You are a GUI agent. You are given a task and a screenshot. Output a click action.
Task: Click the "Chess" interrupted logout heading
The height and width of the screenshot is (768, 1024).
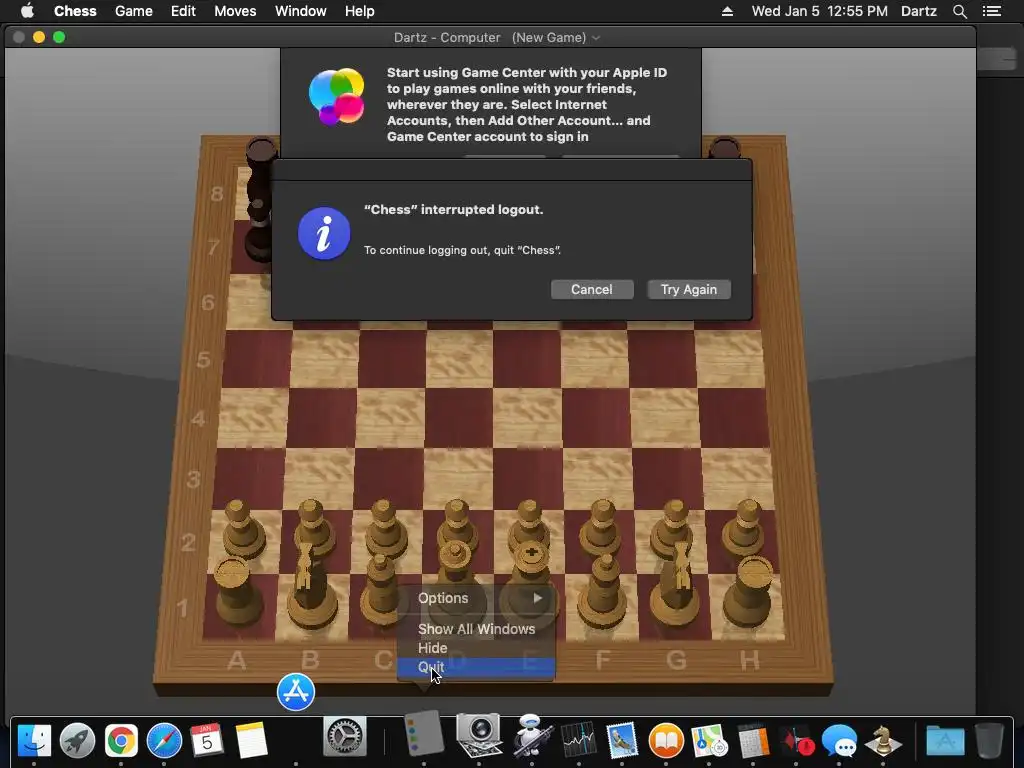(x=453, y=210)
